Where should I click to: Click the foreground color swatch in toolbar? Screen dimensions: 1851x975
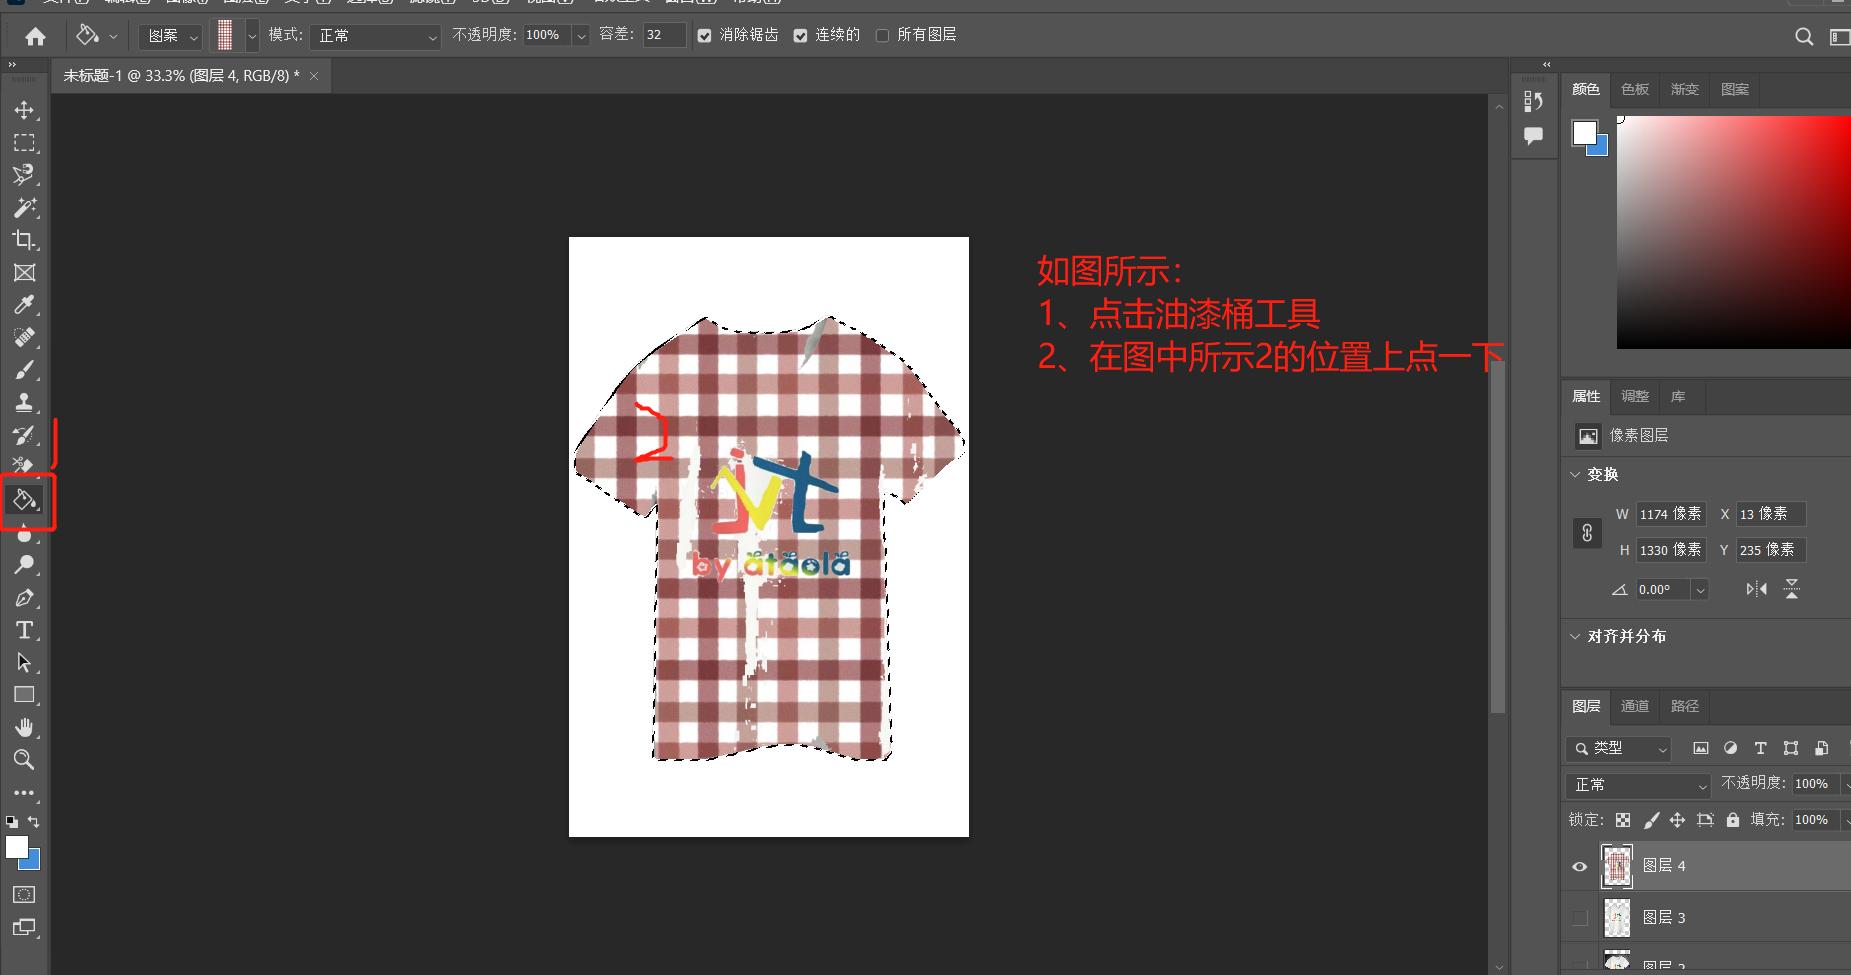pyautogui.click(x=16, y=847)
